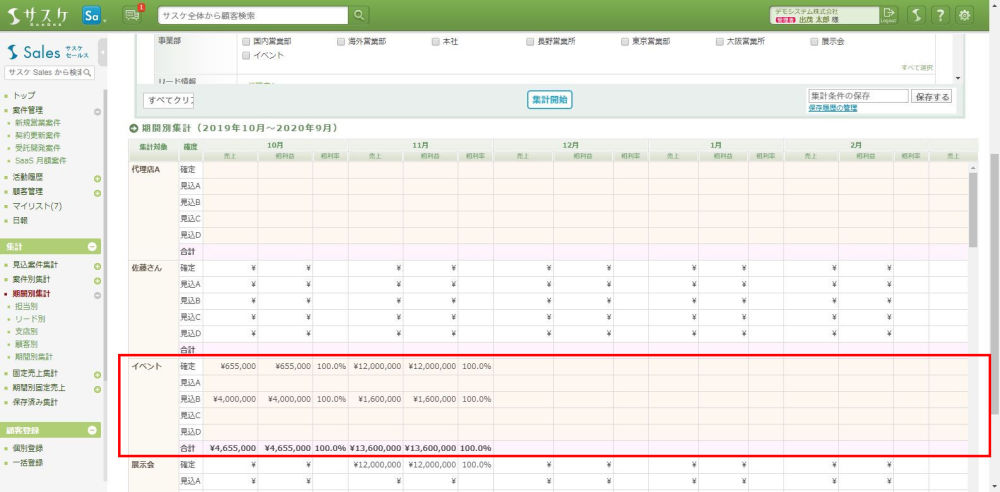This screenshot has width=1000, height=492.
Task: Focus the サスケ全体から顧客検索 search field
Action: (253, 15)
